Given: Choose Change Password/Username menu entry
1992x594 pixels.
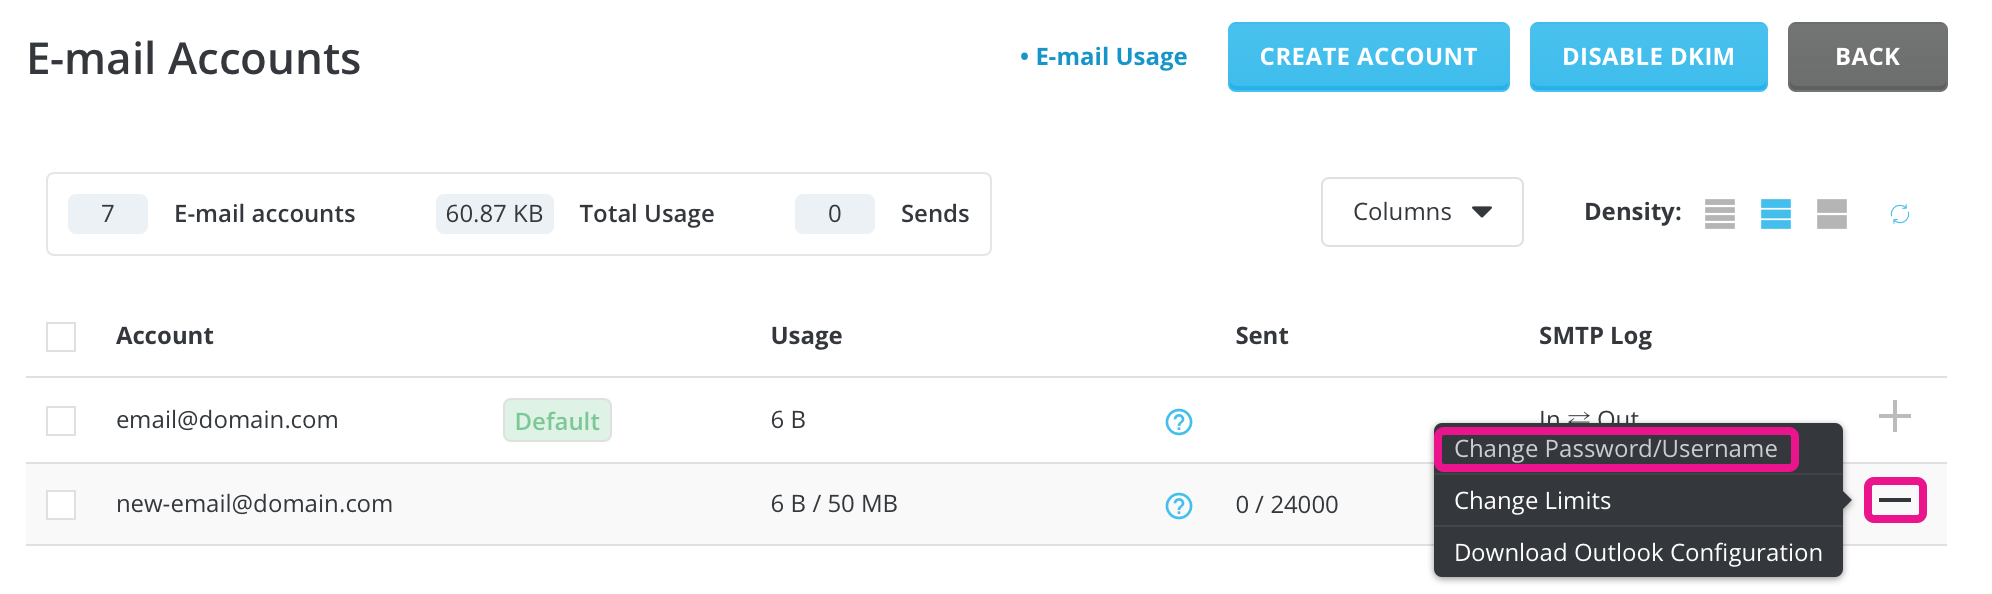Looking at the screenshot, I should click(1616, 449).
